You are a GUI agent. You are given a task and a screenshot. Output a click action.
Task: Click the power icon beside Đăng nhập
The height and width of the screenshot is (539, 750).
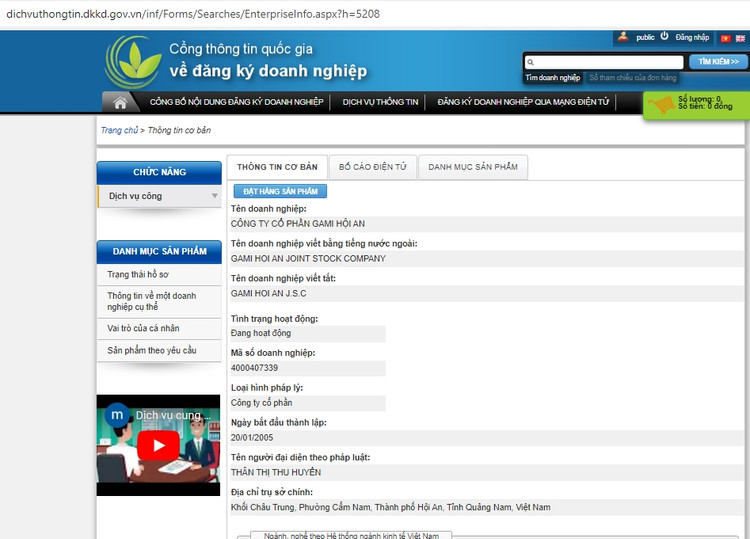(664, 37)
